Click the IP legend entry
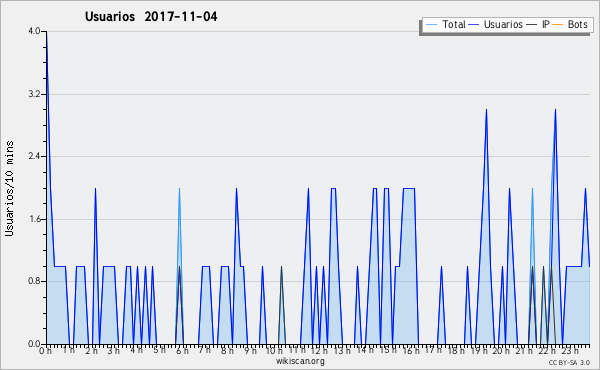The image size is (600, 370). click(x=538, y=24)
